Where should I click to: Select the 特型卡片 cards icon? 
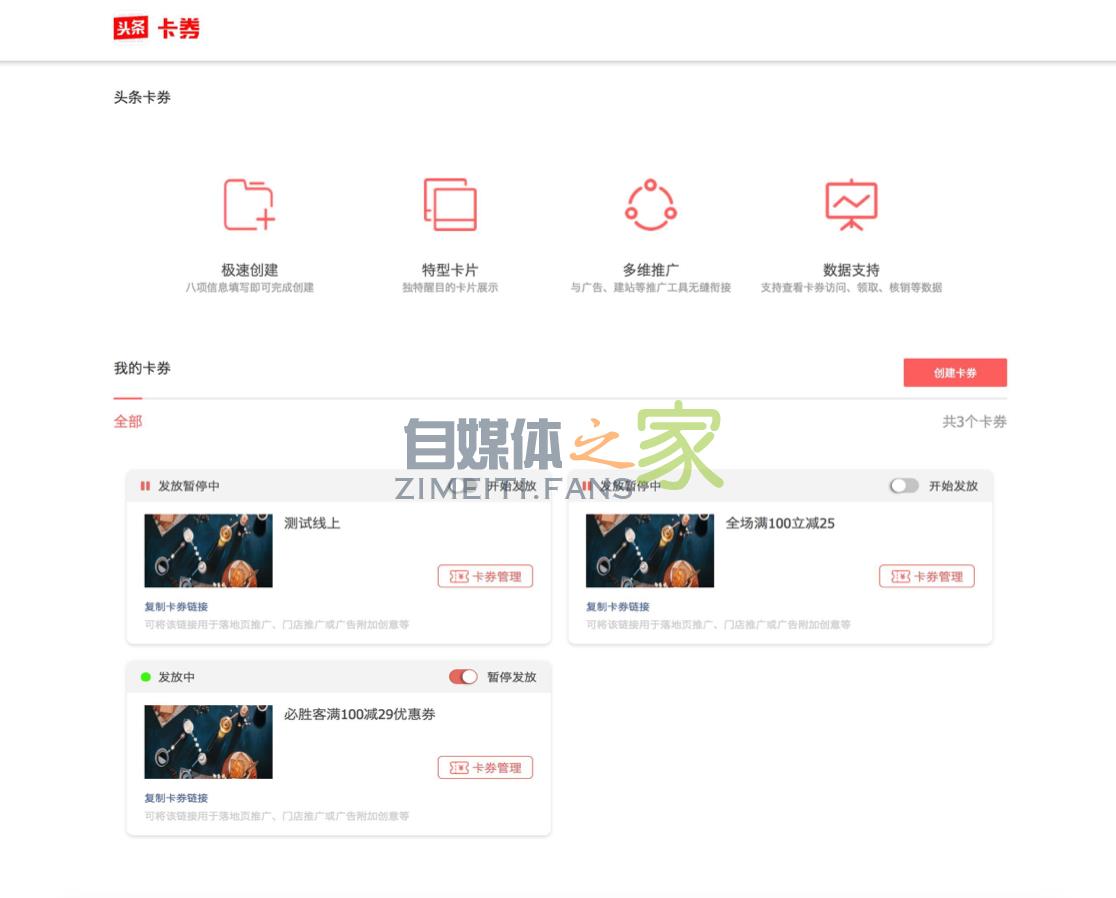pos(450,204)
